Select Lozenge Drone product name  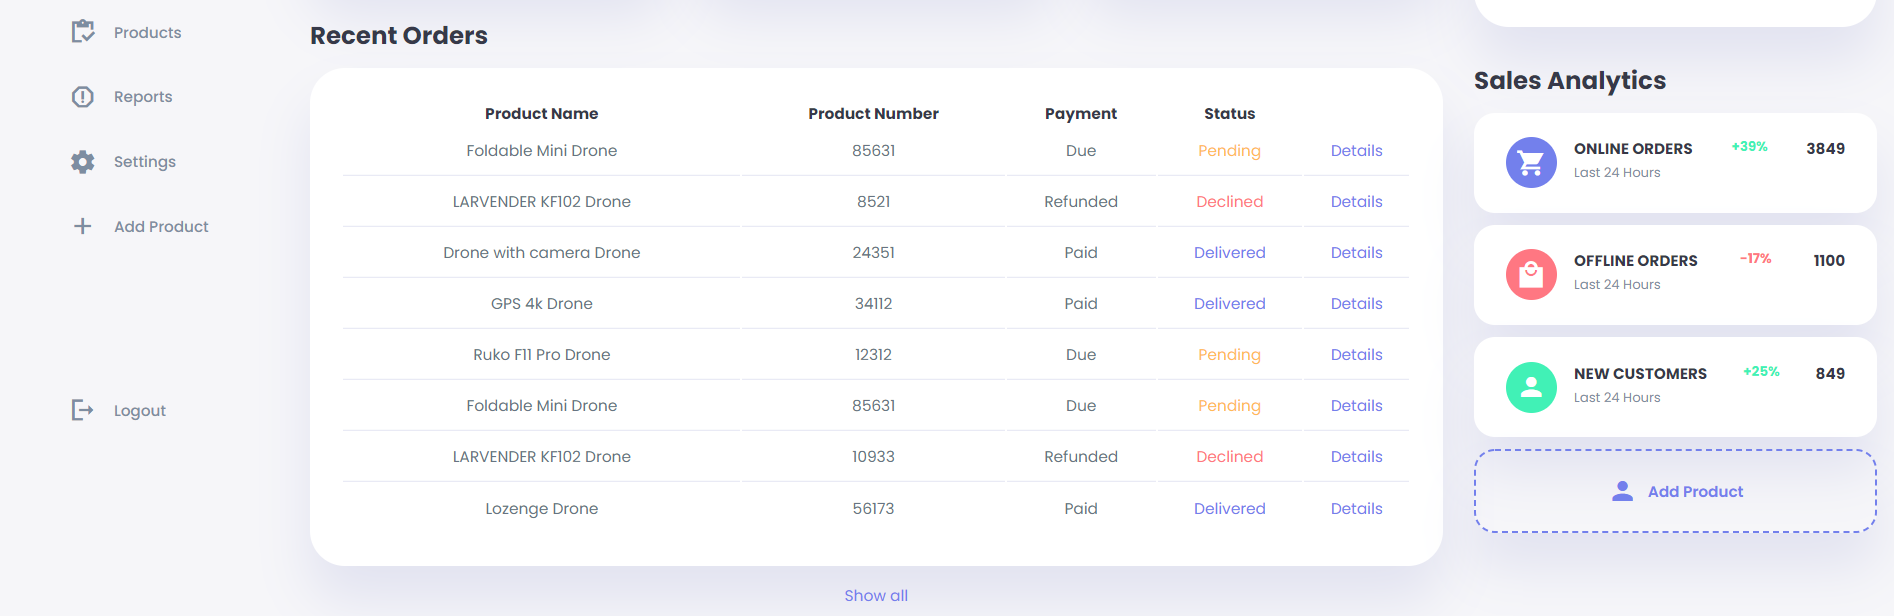[542, 509]
